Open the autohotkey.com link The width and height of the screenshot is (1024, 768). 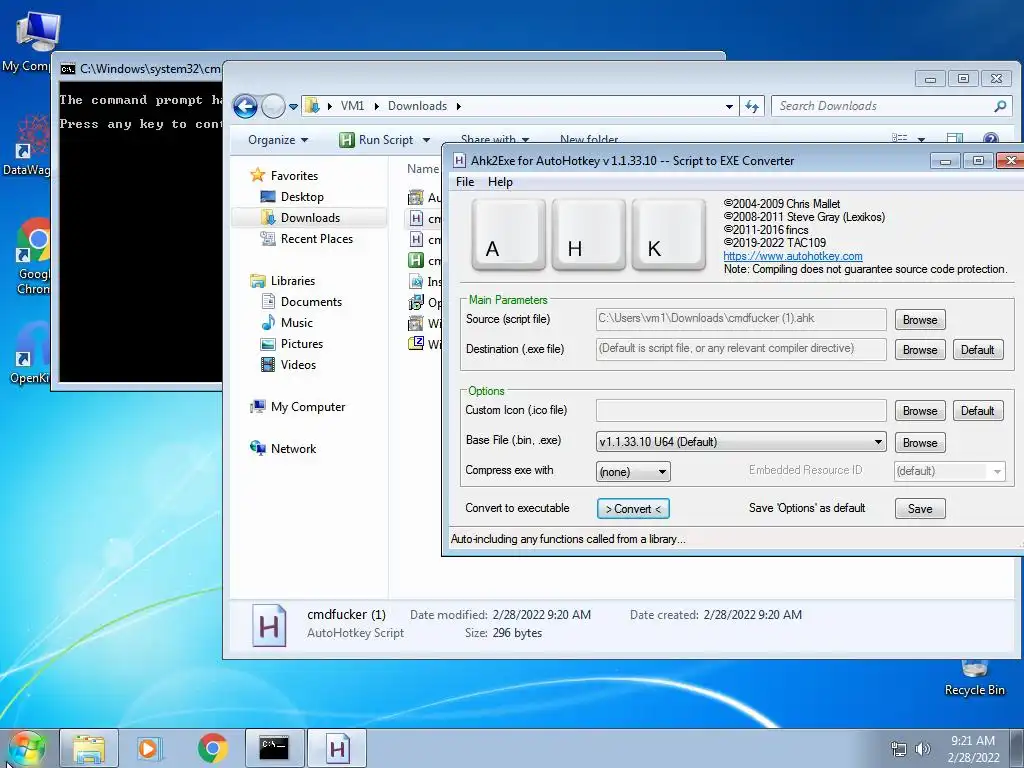coord(792,256)
